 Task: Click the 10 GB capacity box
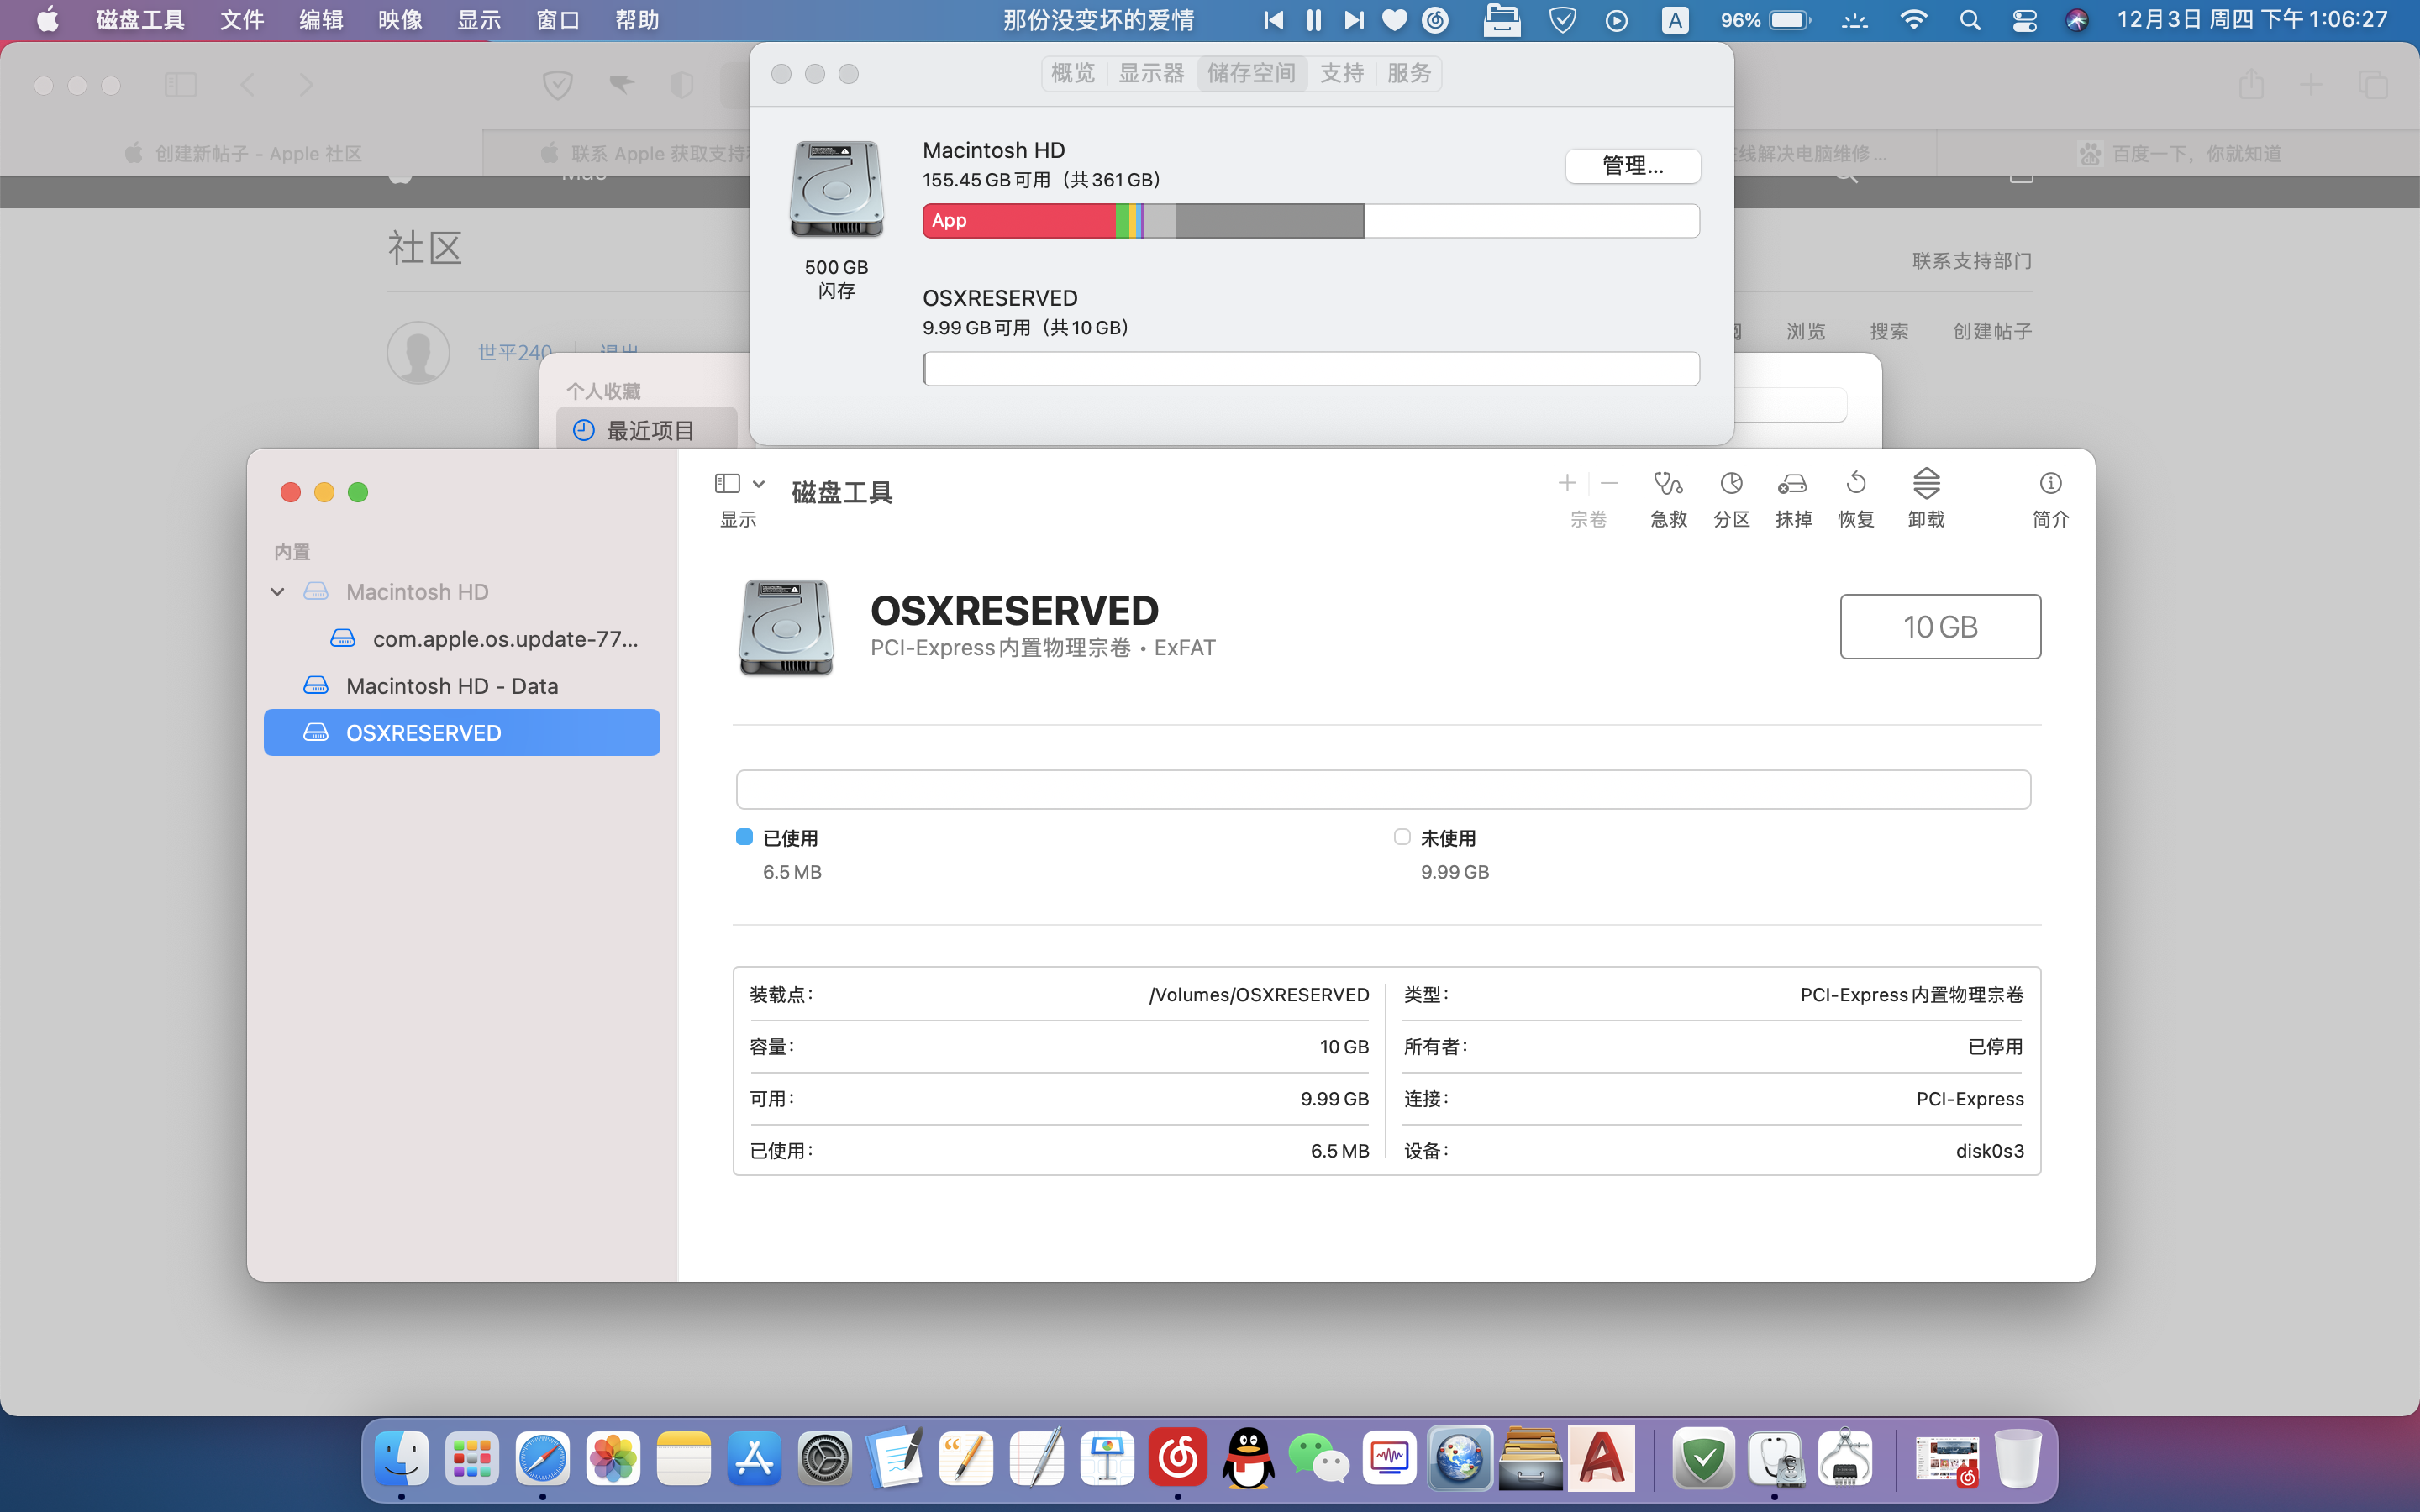tap(1940, 627)
